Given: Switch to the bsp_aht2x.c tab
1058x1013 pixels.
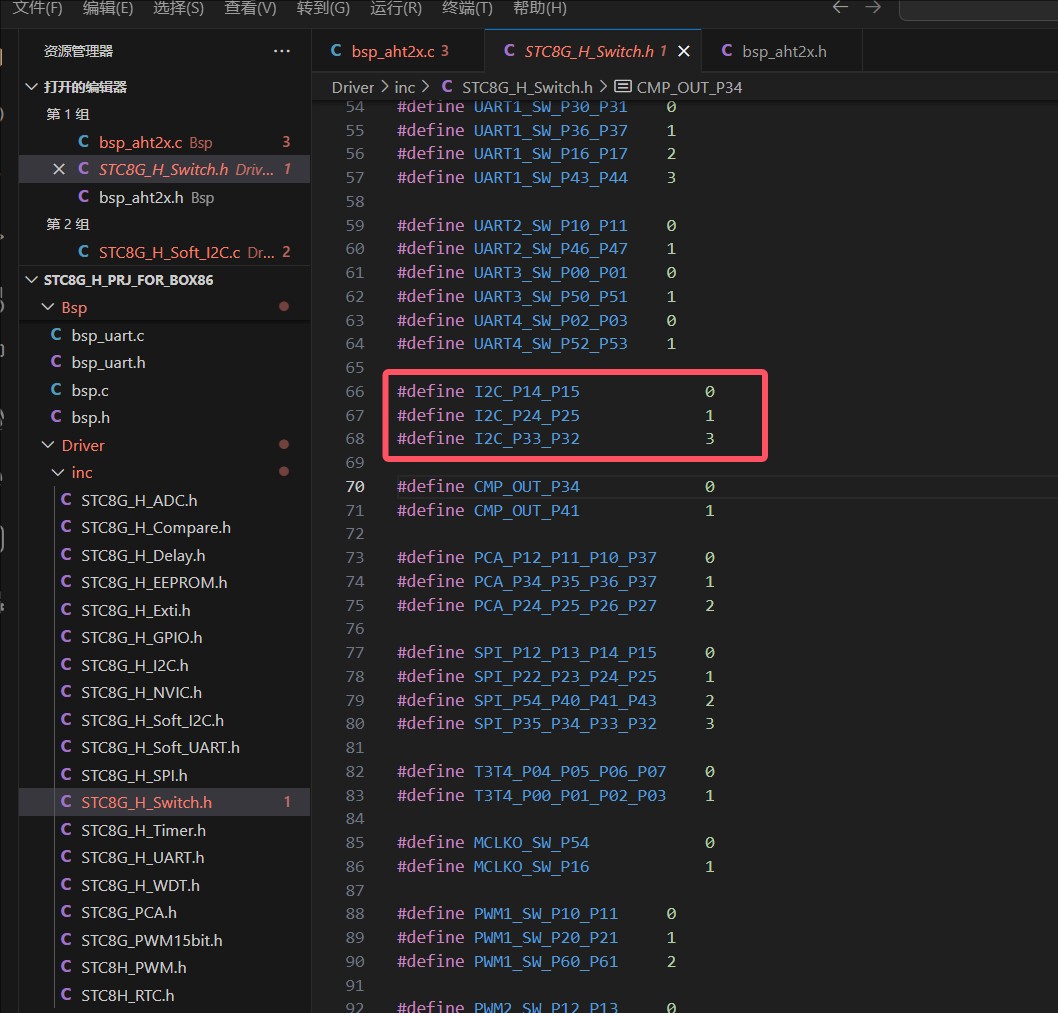Looking at the screenshot, I should [x=398, y=51].
